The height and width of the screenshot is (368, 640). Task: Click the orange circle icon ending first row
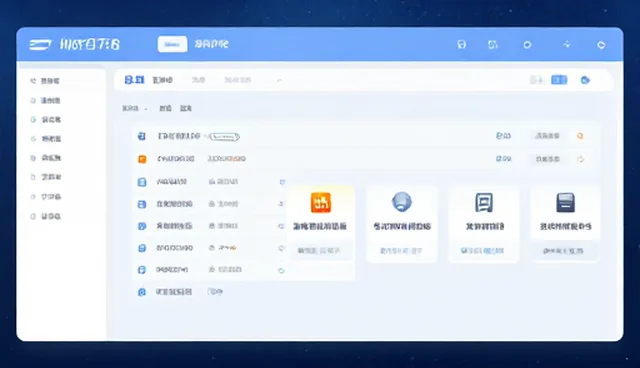tap(580, 136)
